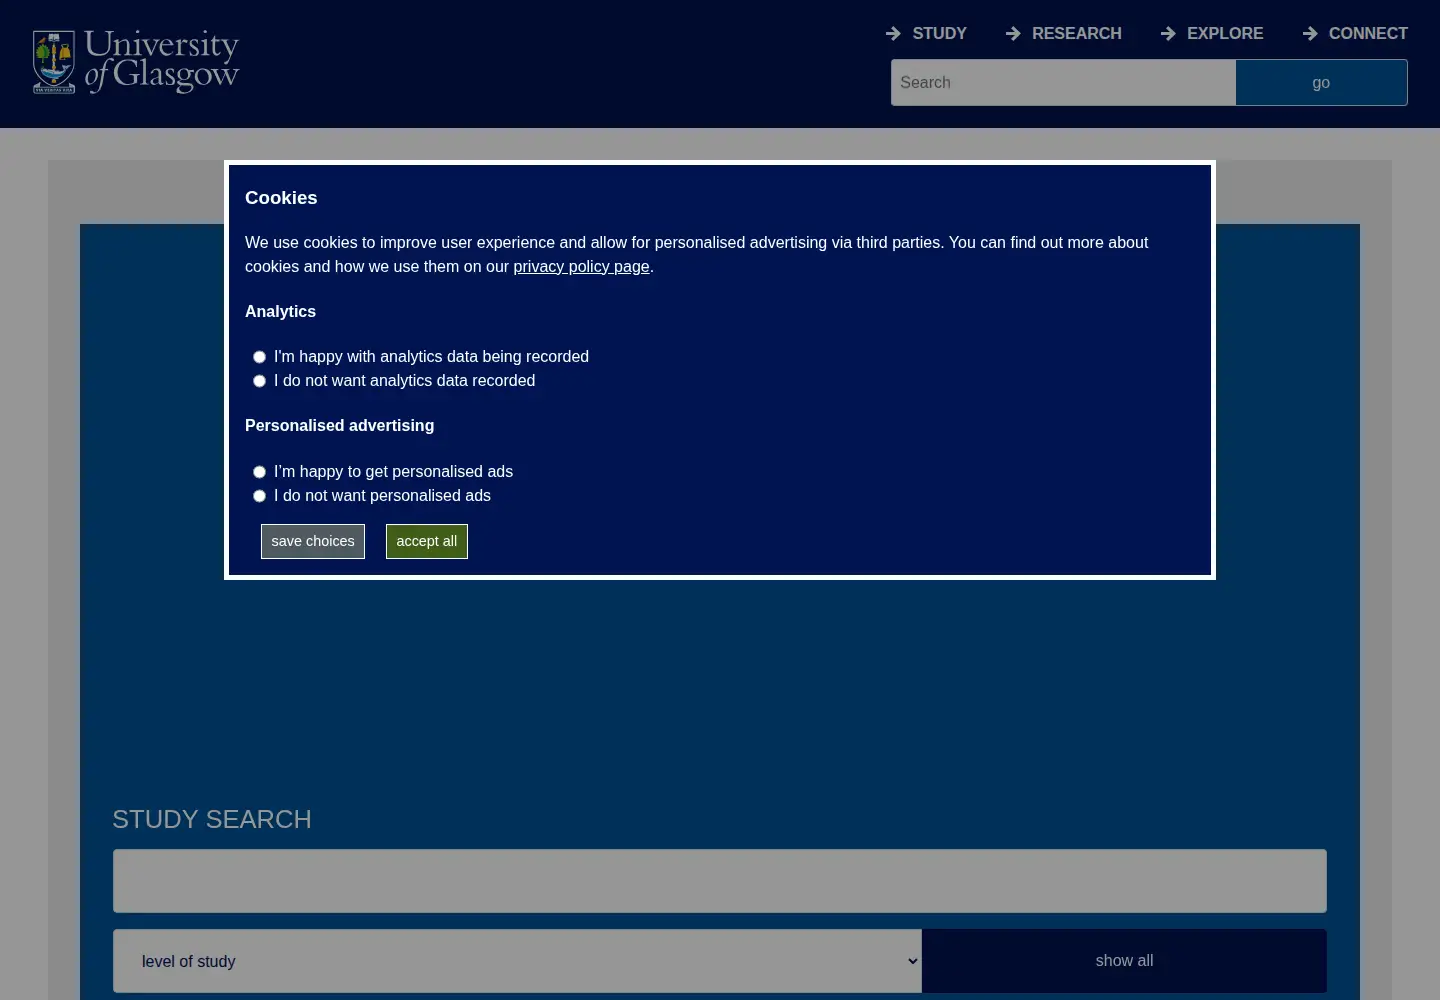Screen dimensions: 1440x1000
Task: Click the go search button
Action: coord(1321,83)
